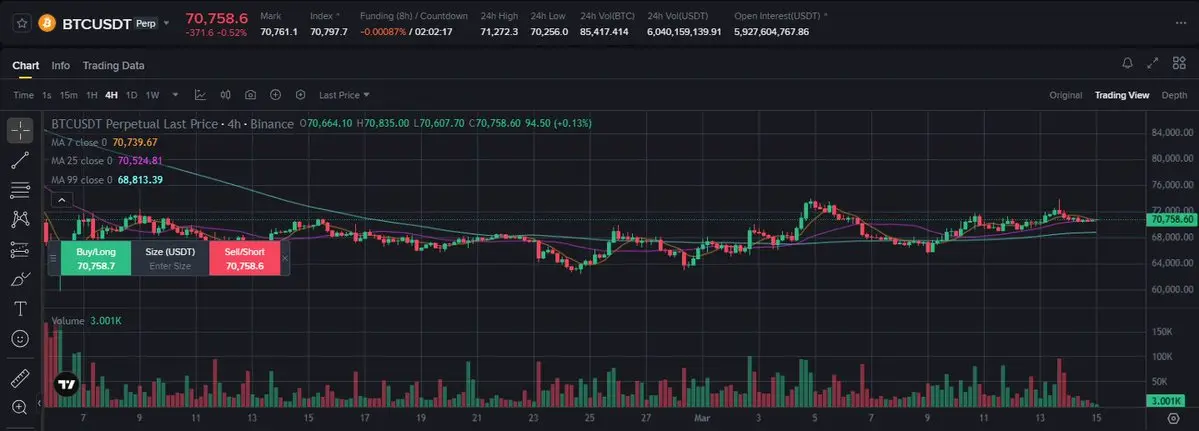Select the 1s interval
The height and width of the screenshot is (431, 1199).
click(x=47, y=95)
